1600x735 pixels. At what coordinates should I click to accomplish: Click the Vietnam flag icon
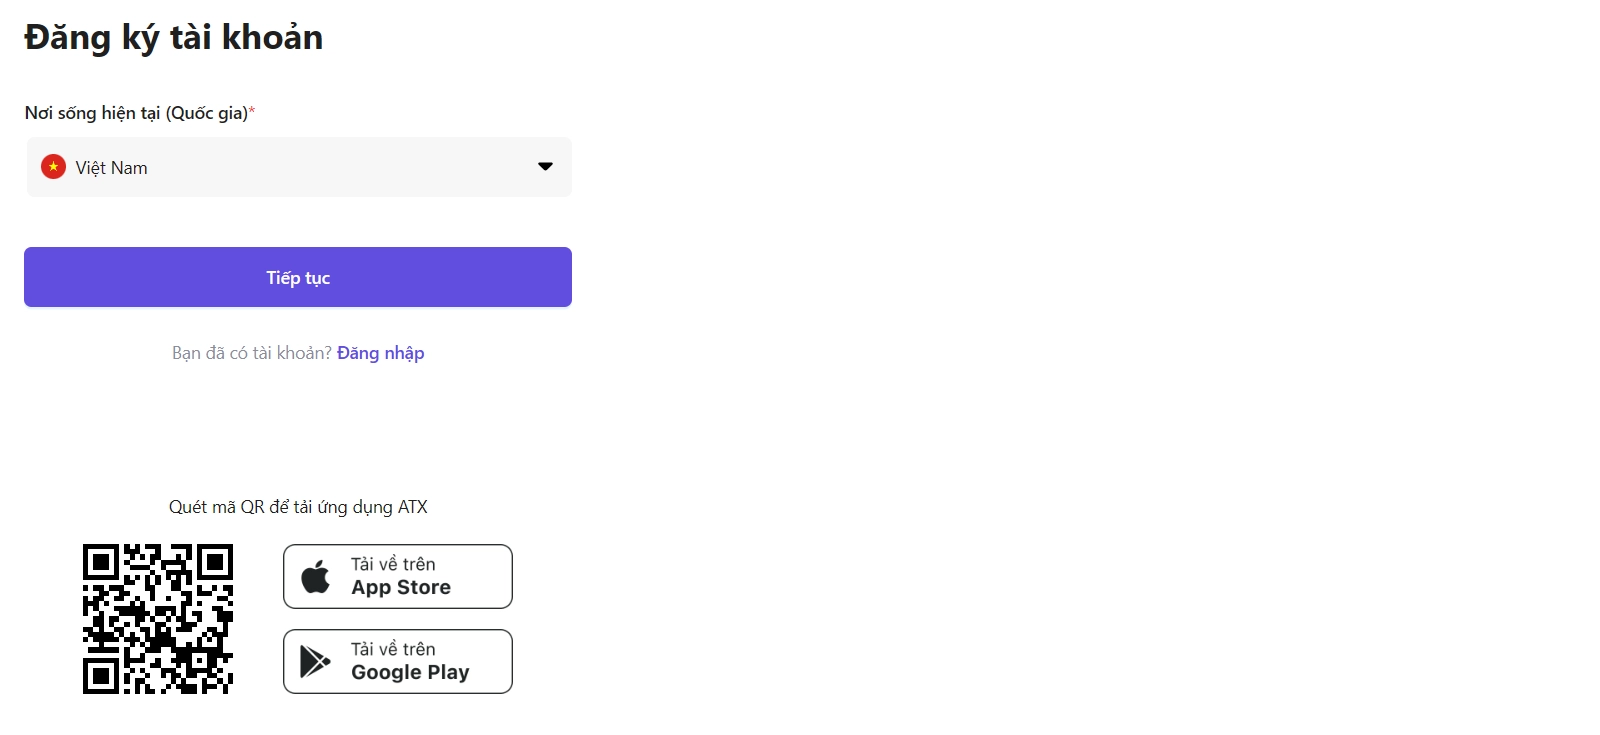pos(53,167)
